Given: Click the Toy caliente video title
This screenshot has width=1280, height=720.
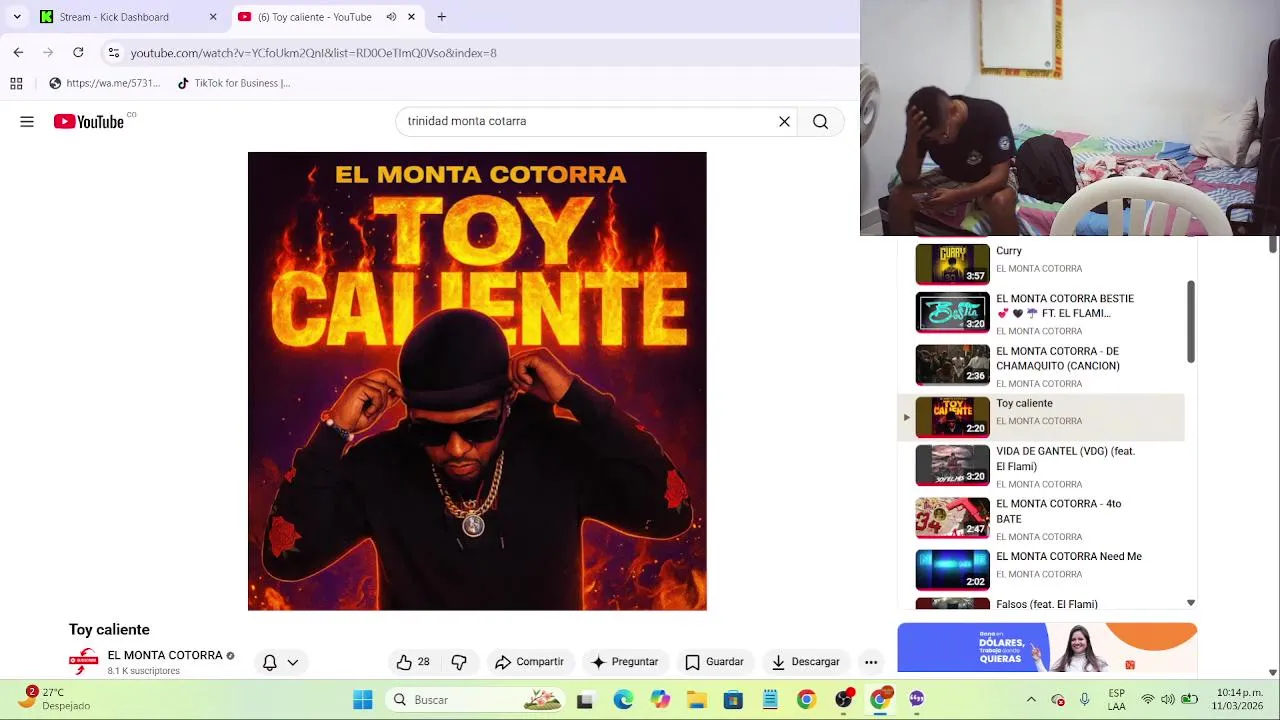Looking at the screenshot, I should coord(109,630).
